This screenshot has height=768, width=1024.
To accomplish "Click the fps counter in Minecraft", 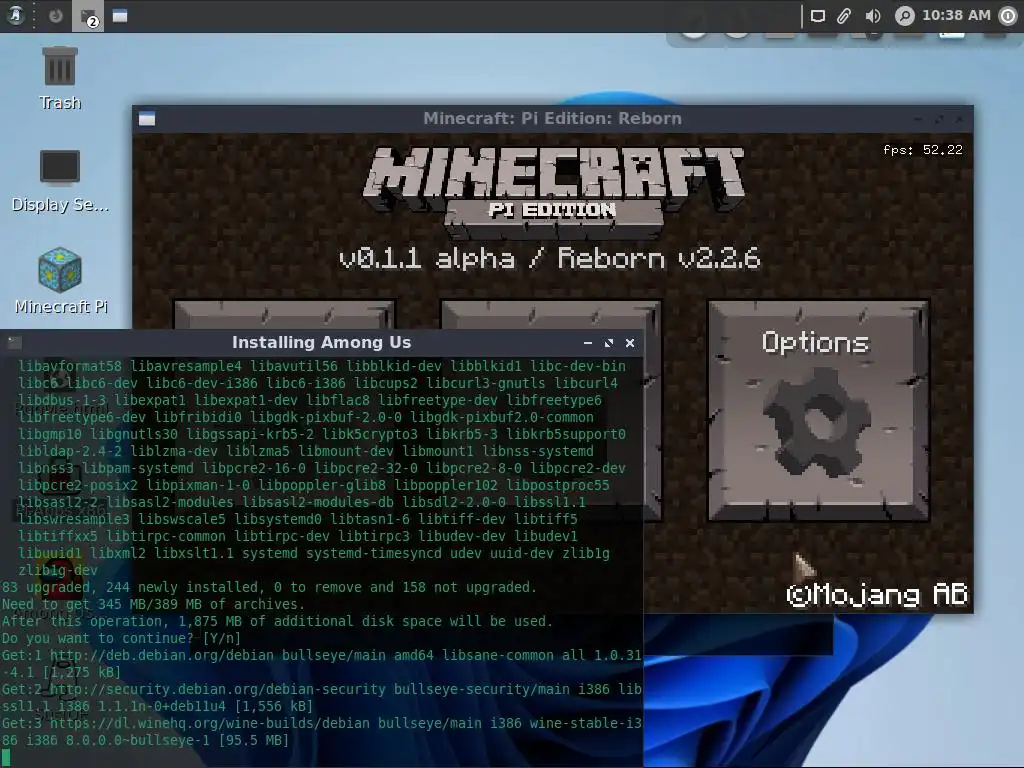I will point(923,150).
